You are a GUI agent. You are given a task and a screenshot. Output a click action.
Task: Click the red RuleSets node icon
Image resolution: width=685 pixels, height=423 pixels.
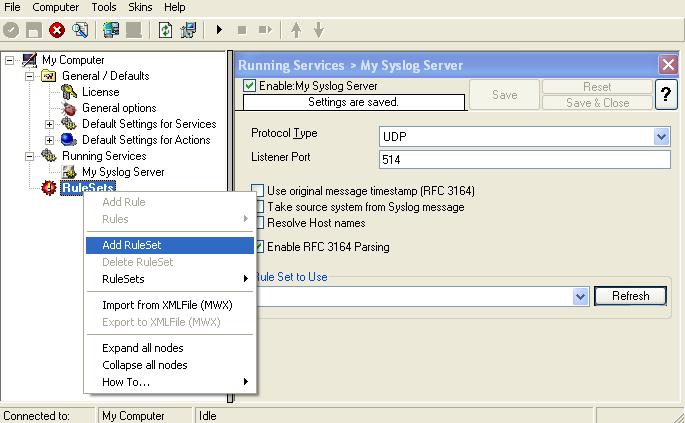click(x=48, y=188)
